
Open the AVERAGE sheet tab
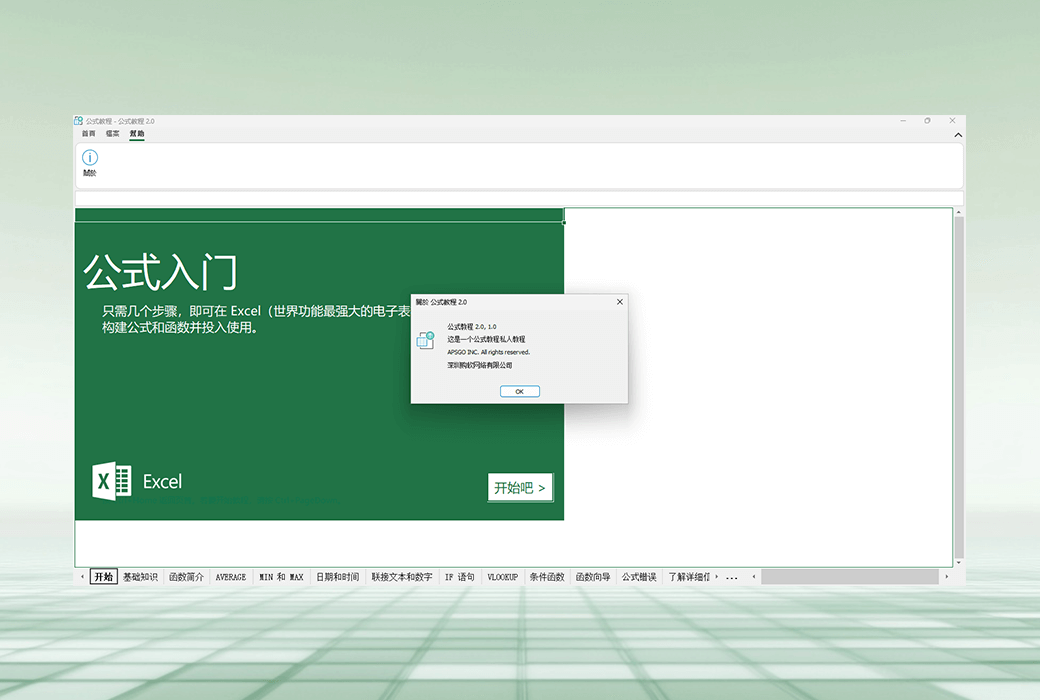(231, 577)
